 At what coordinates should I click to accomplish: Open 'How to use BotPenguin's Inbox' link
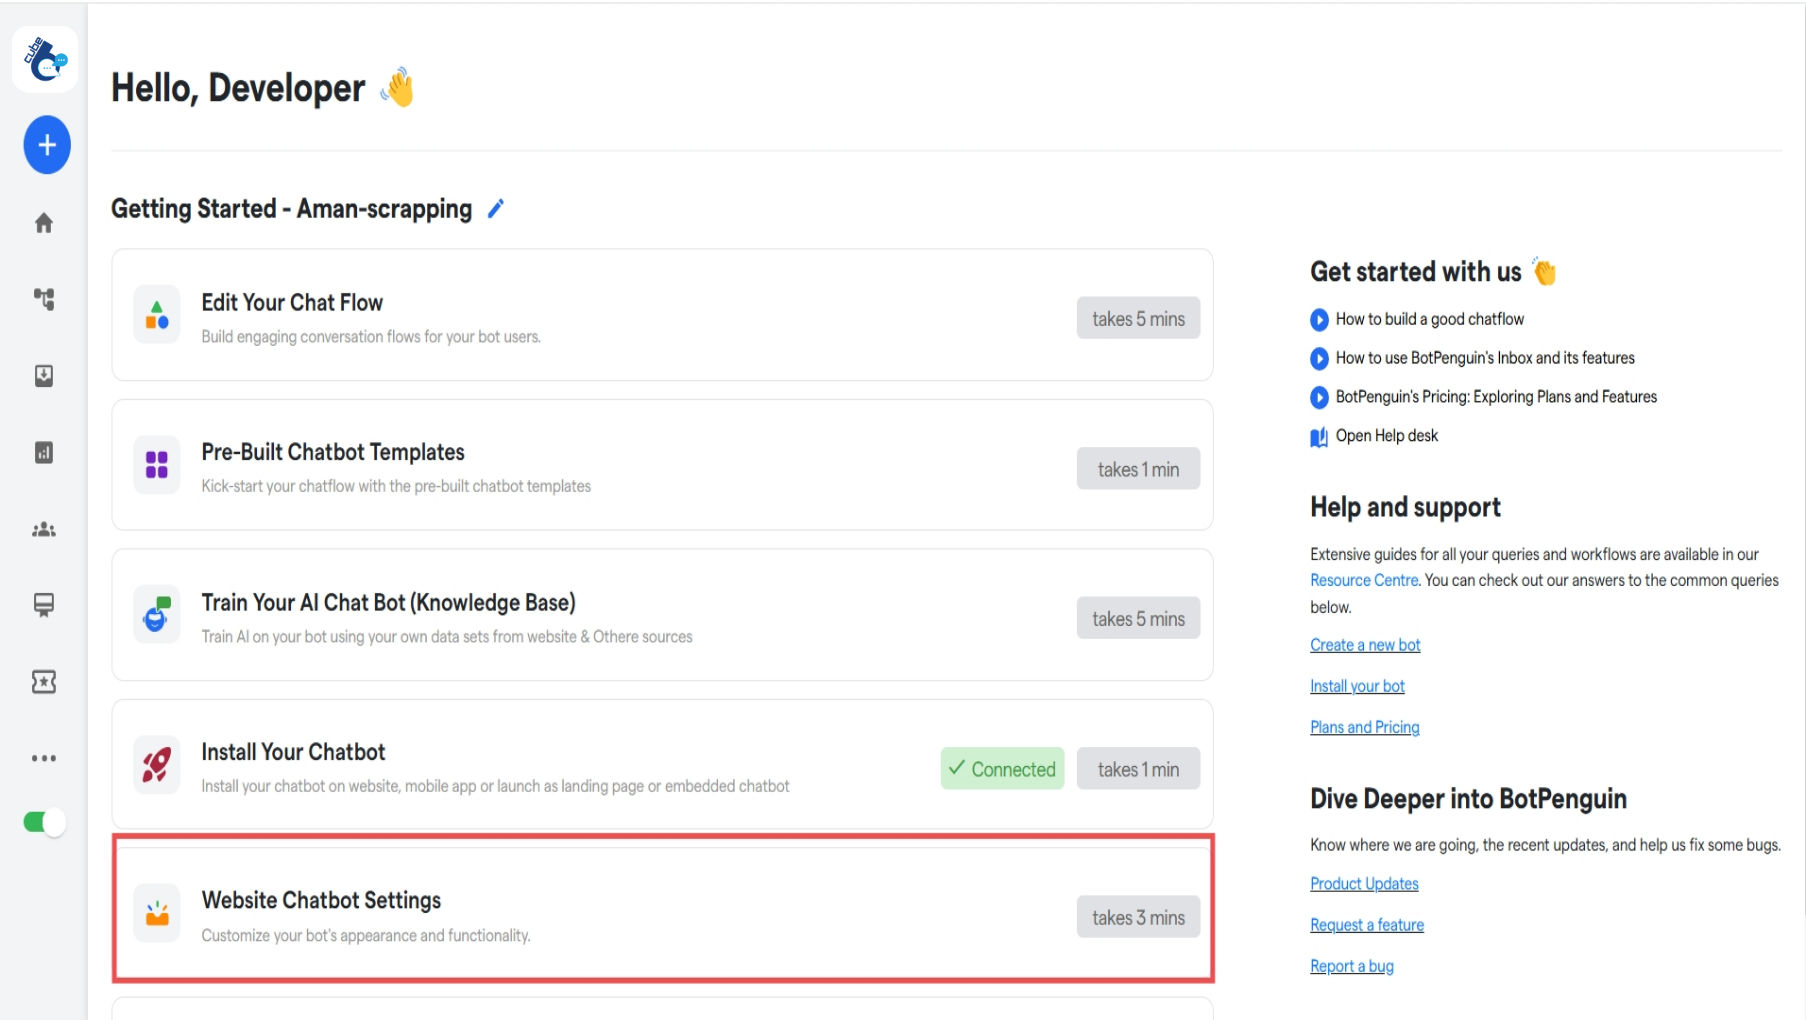pyautogui.click(x=1485, y=358)
